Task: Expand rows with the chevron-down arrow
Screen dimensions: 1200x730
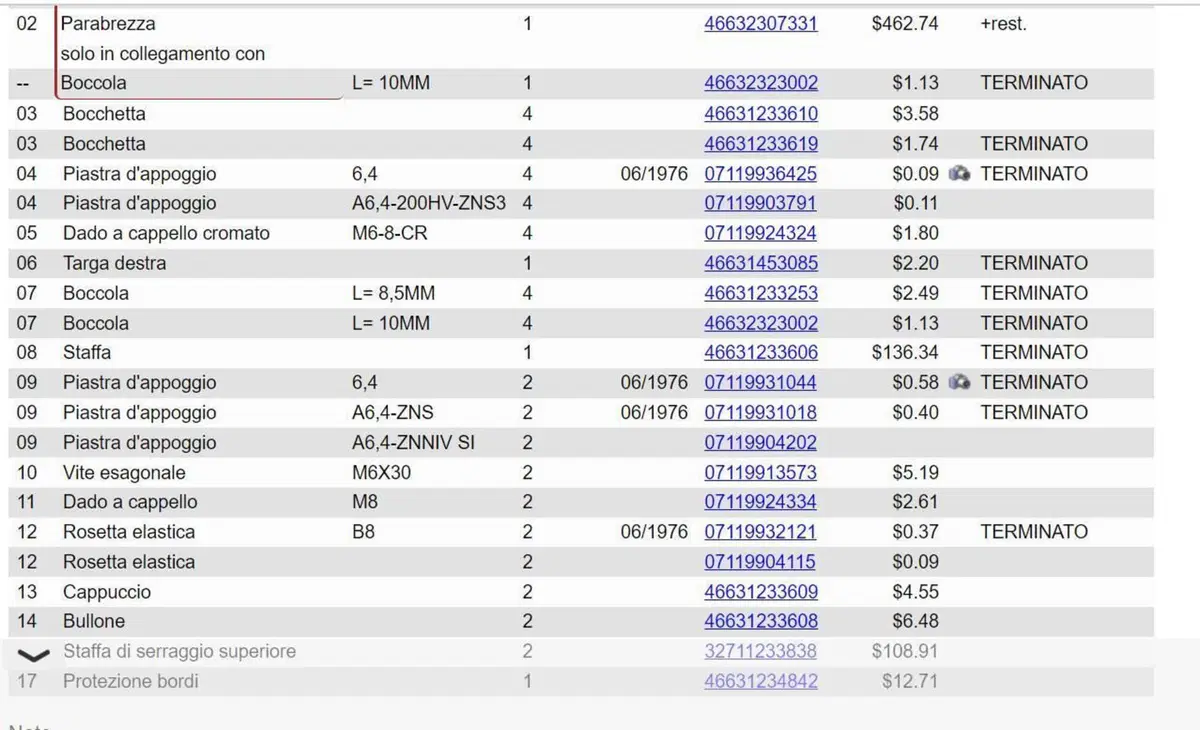Action: click(x=34, y=656)
